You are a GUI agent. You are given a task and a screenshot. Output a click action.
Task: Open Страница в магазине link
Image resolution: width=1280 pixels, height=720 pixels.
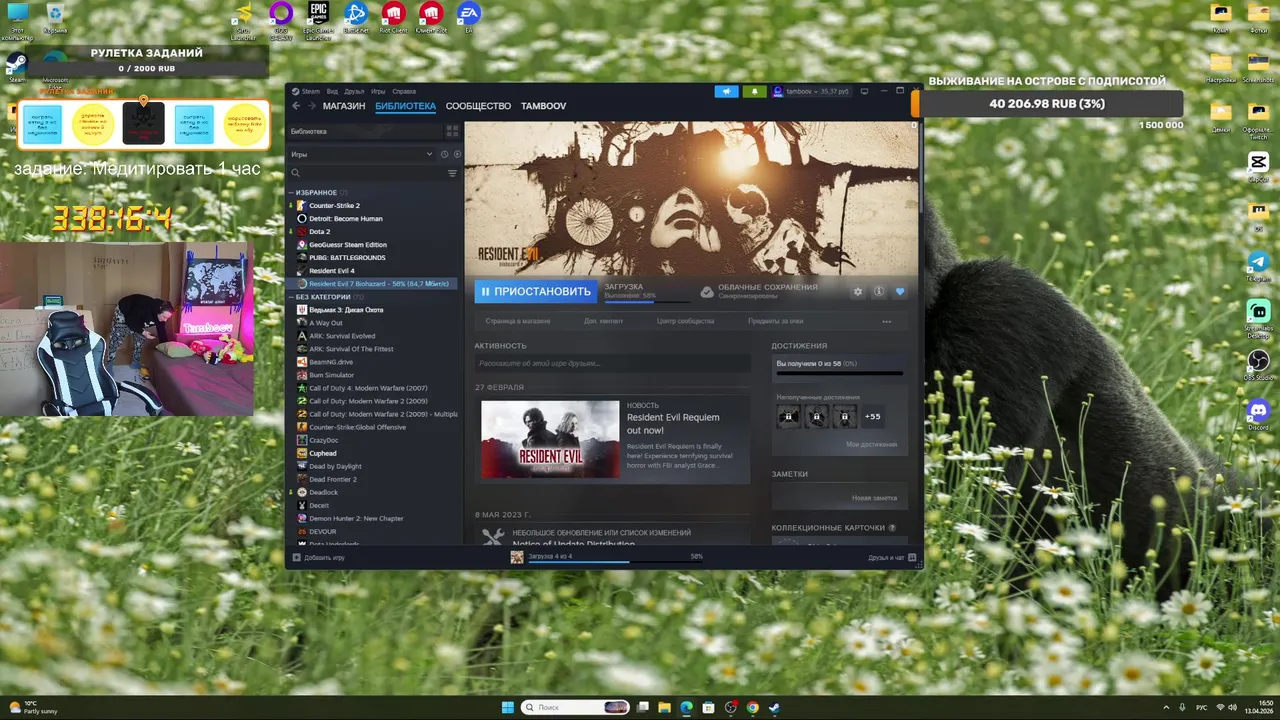click(518, 321)
